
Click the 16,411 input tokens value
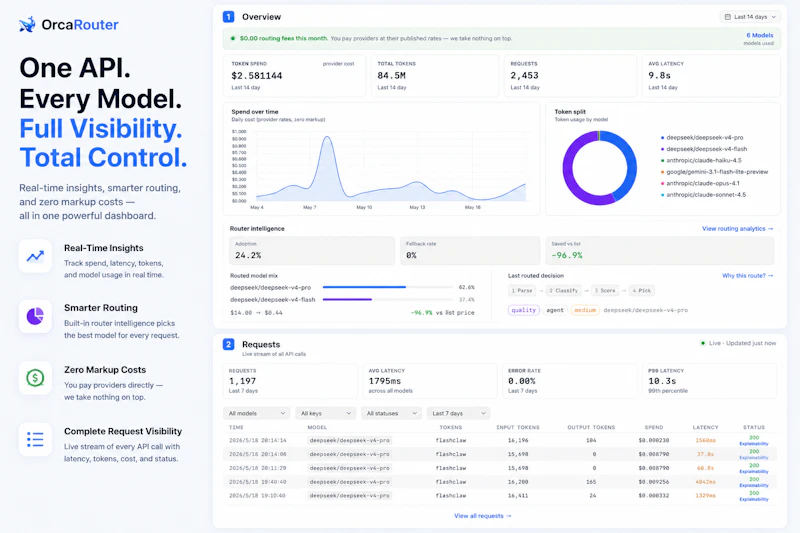point(518,495)
